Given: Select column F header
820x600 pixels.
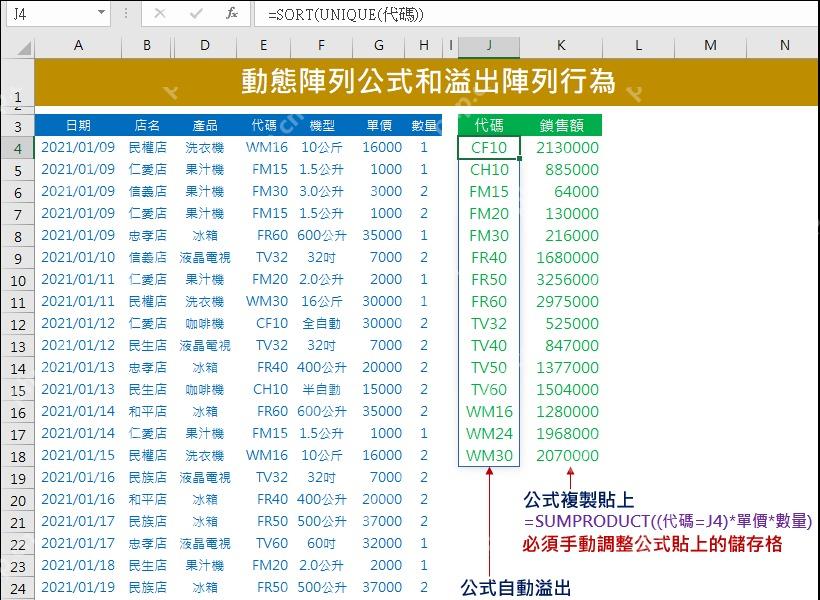Looking at the screenshot, I should click(321, 46).
